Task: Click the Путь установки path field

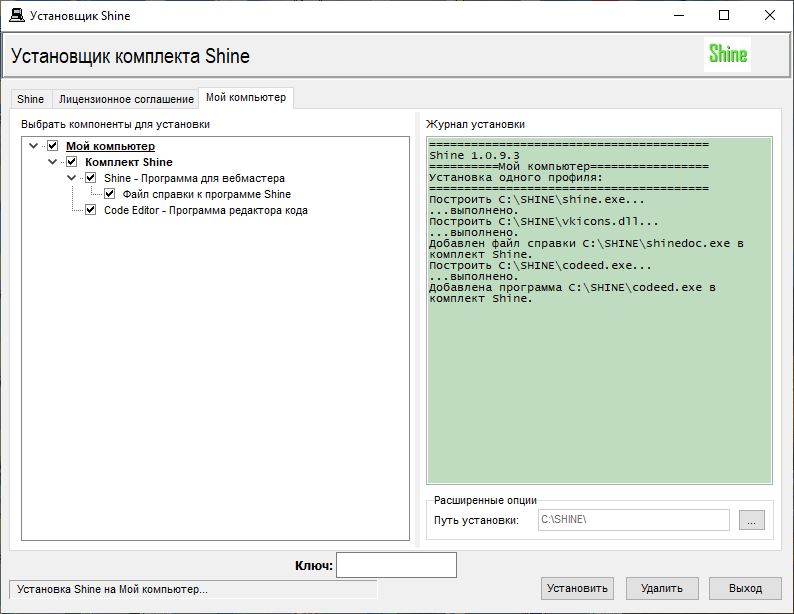Action: point(634,520)
